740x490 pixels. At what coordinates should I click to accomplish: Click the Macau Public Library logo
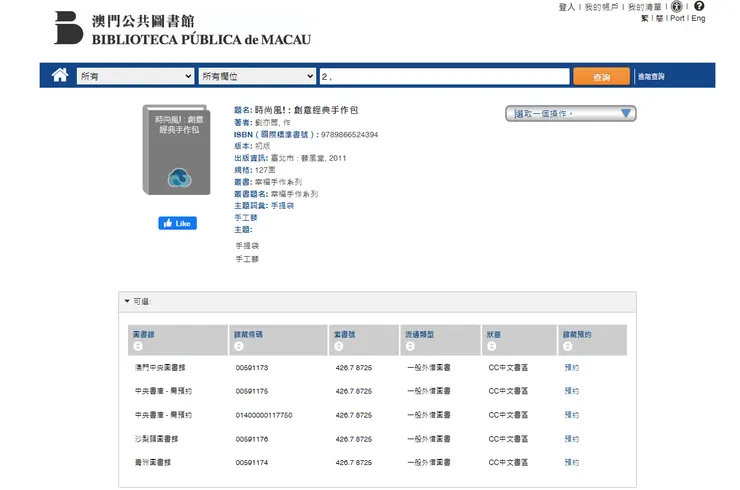coord(183,28)
